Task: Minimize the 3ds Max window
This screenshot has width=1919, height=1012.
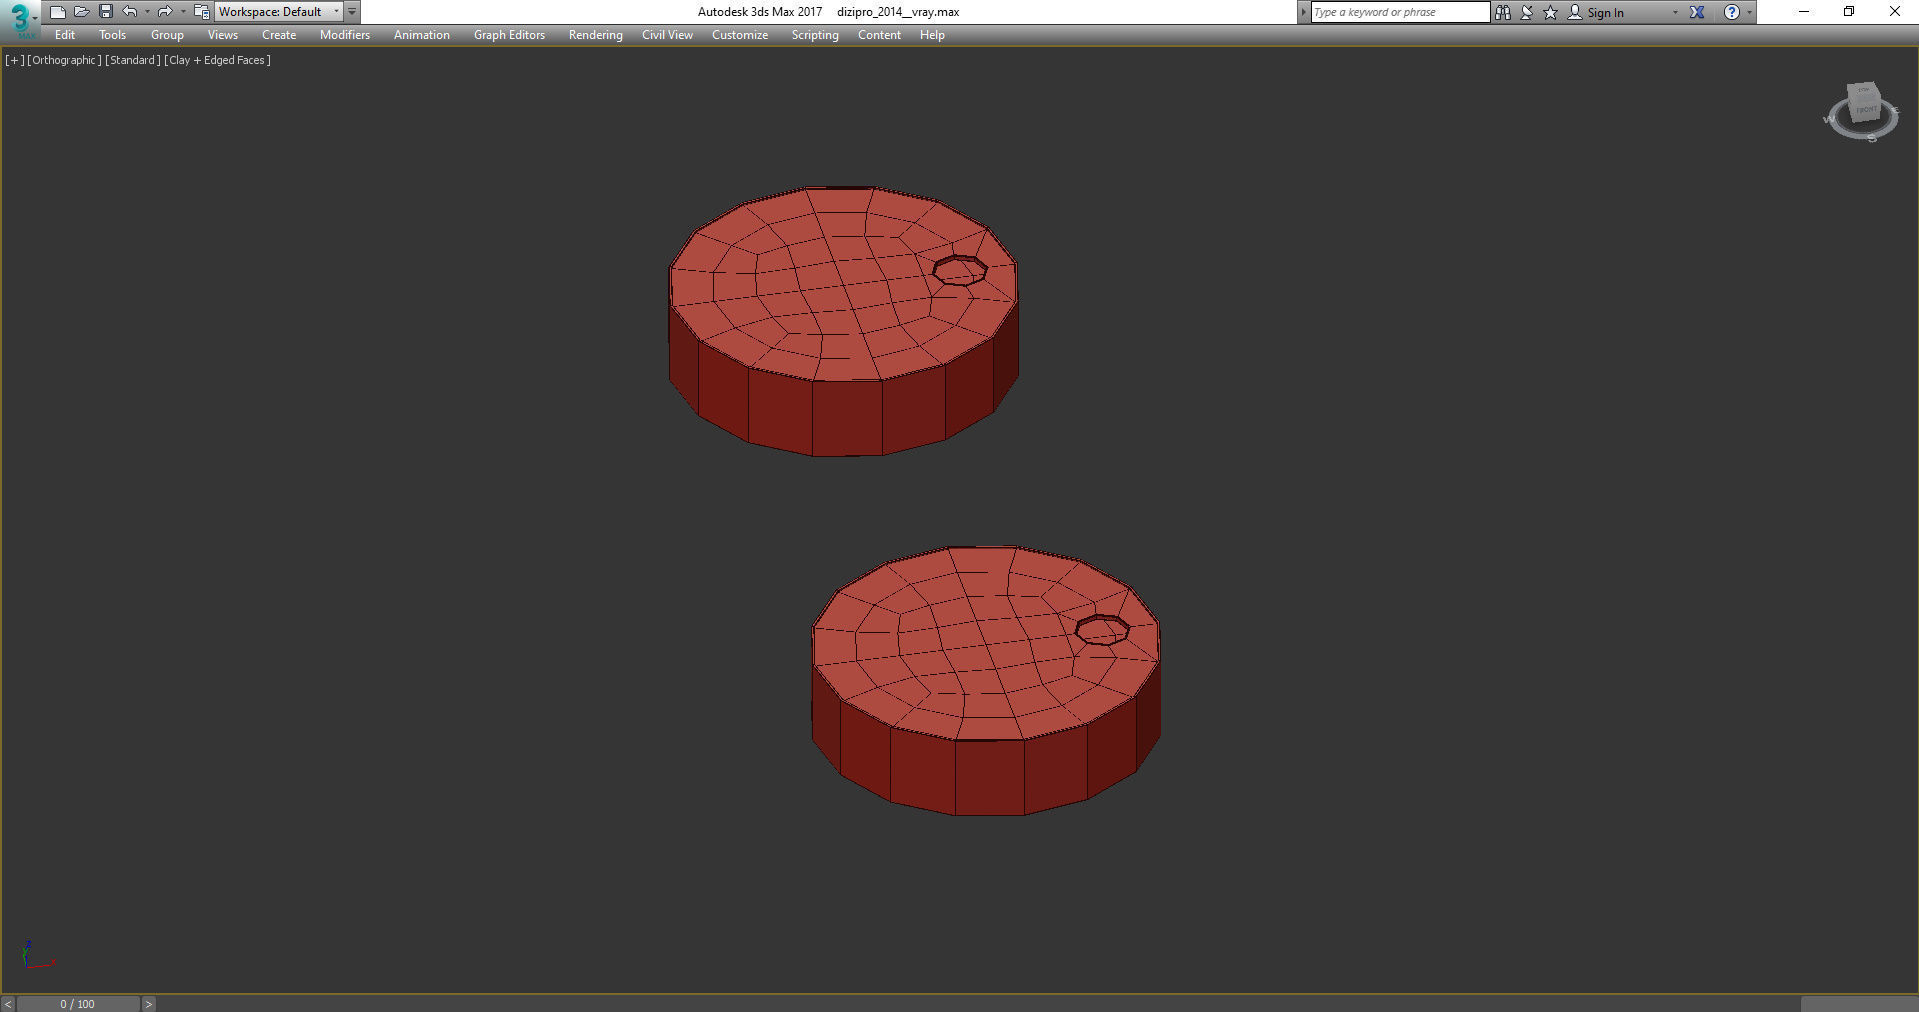Action: [x=1804, y=12]
